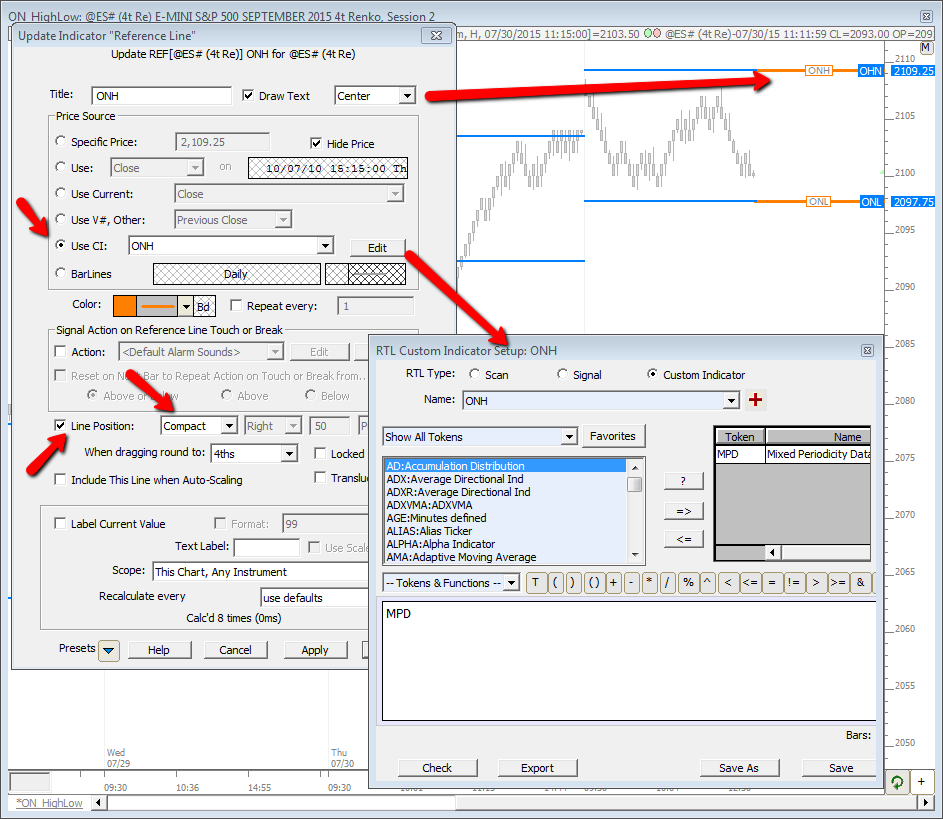Select the Specific Price radio button
This screenshot has width=943, height=819.
coord(62,142)
